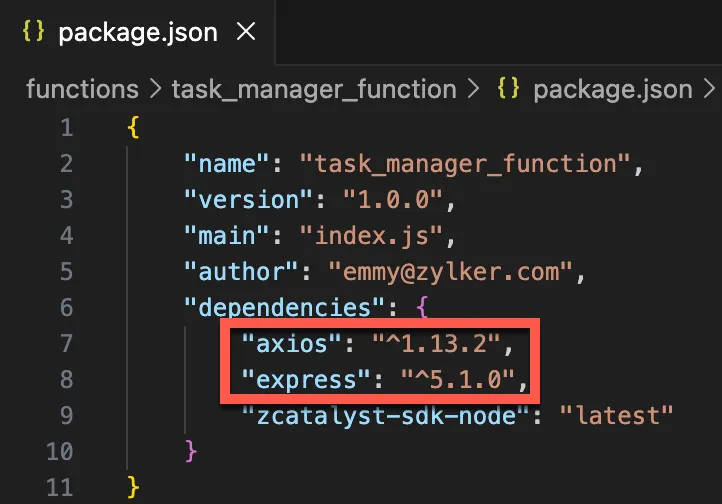Screen dimensions: 722x504
Task: Expand the chevron after the package.json breadcrumb
Action: click(x=710, y=89)
